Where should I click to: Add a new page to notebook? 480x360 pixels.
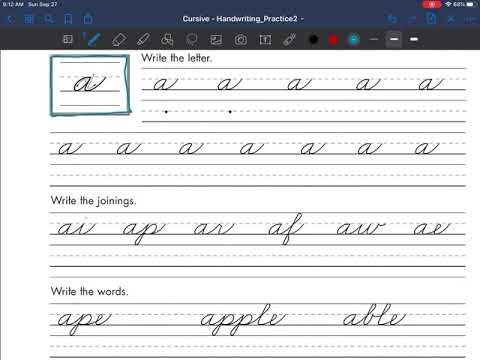pyautogui.click(x=431, y=18)
